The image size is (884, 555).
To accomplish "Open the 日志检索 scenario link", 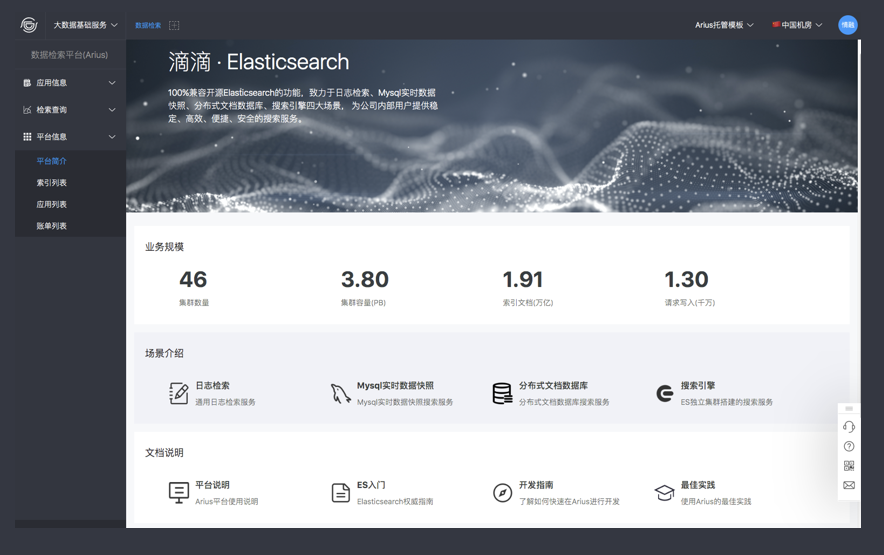I will click(x=213, y=386).
